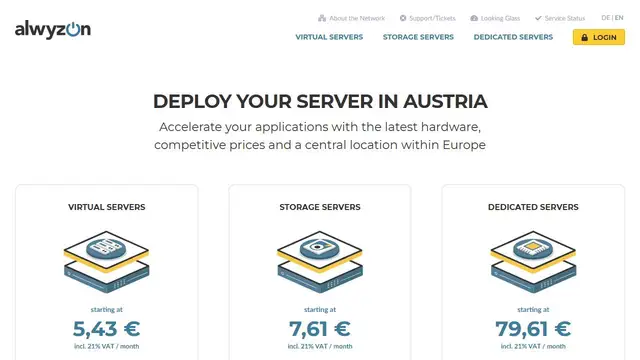Open the Virtual Servers menu item

[x=329, y=37]
